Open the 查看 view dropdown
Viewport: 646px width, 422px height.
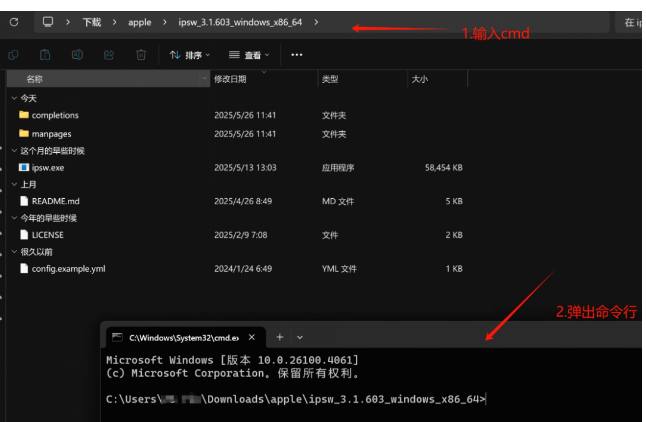point(249,55)
